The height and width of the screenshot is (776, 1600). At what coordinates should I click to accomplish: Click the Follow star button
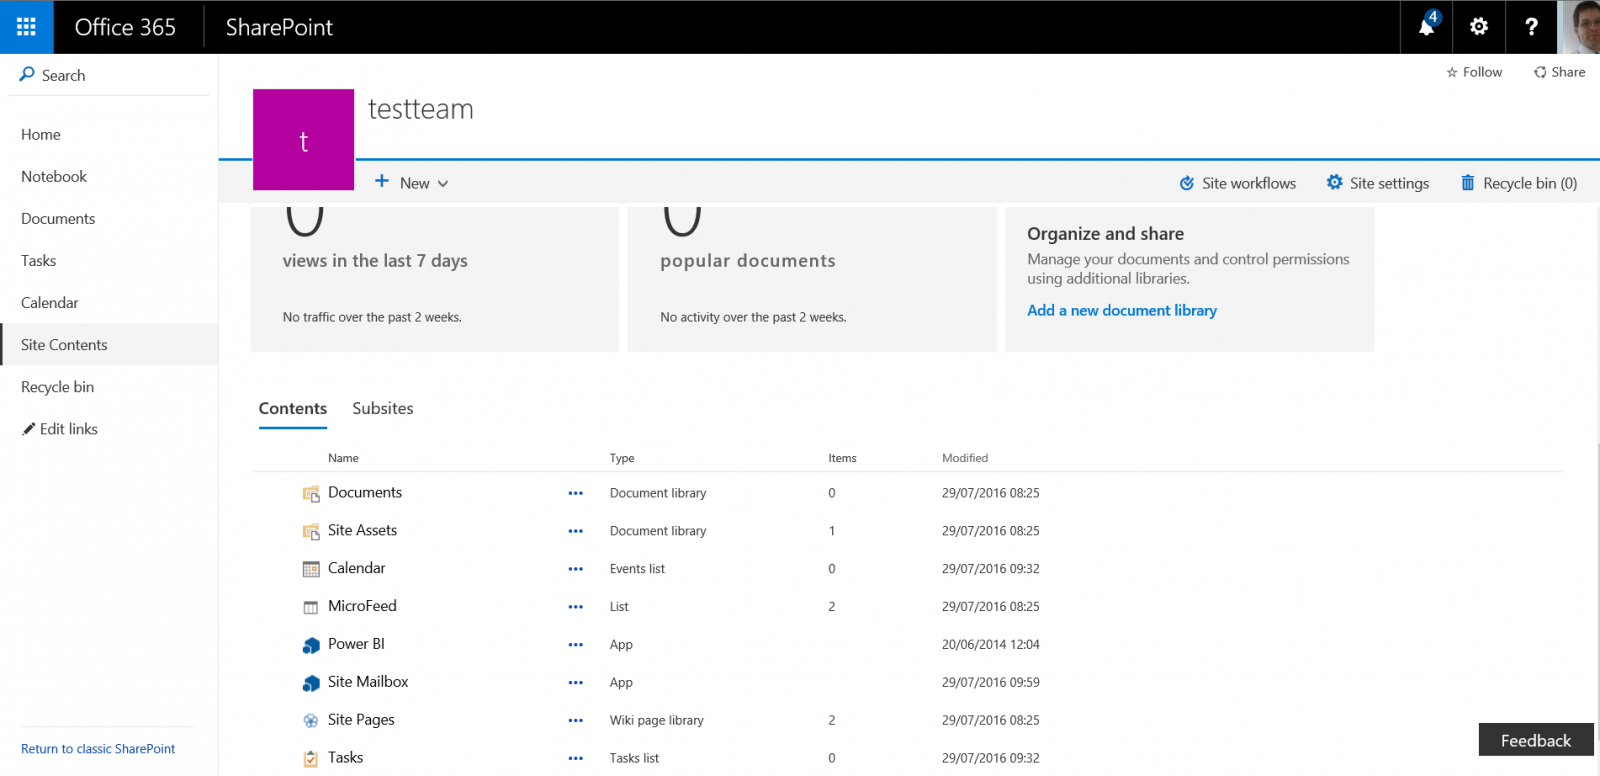[1474, 72]
